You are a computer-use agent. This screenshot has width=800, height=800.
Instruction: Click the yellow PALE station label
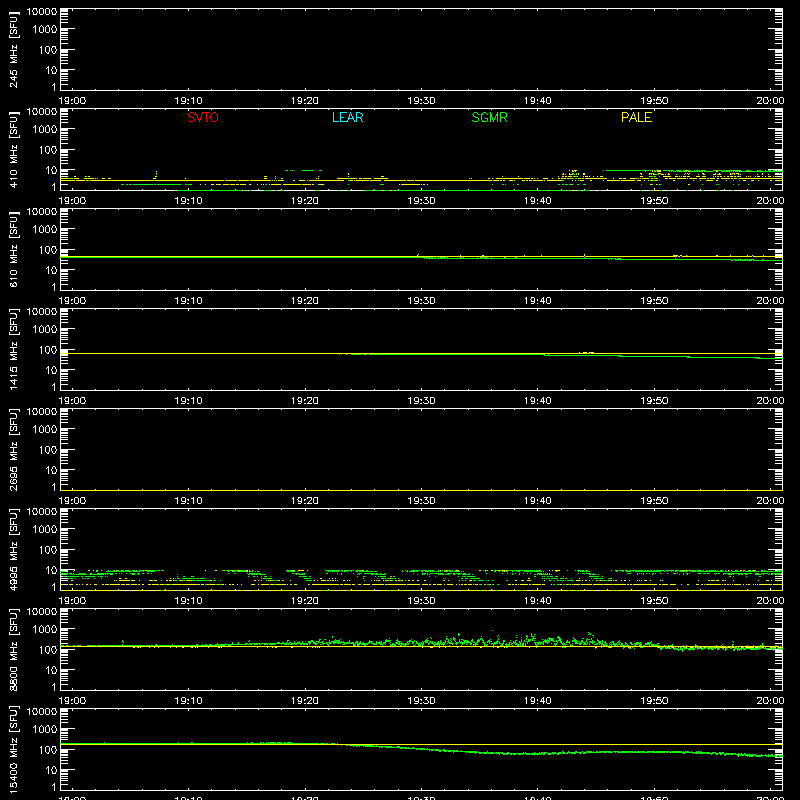(636, 117)
